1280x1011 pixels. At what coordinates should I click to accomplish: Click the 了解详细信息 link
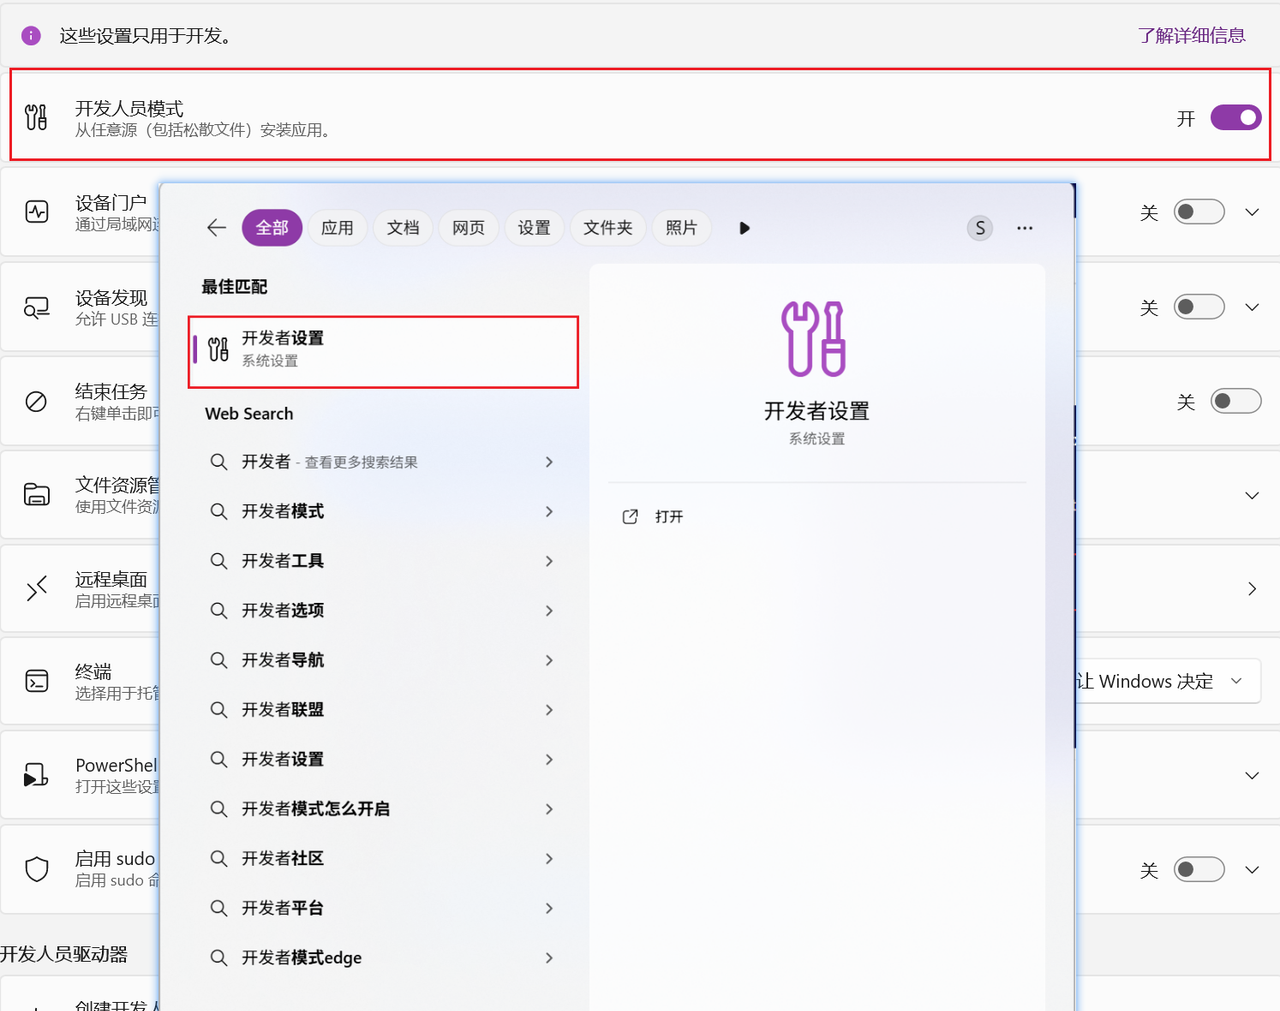1192,35
